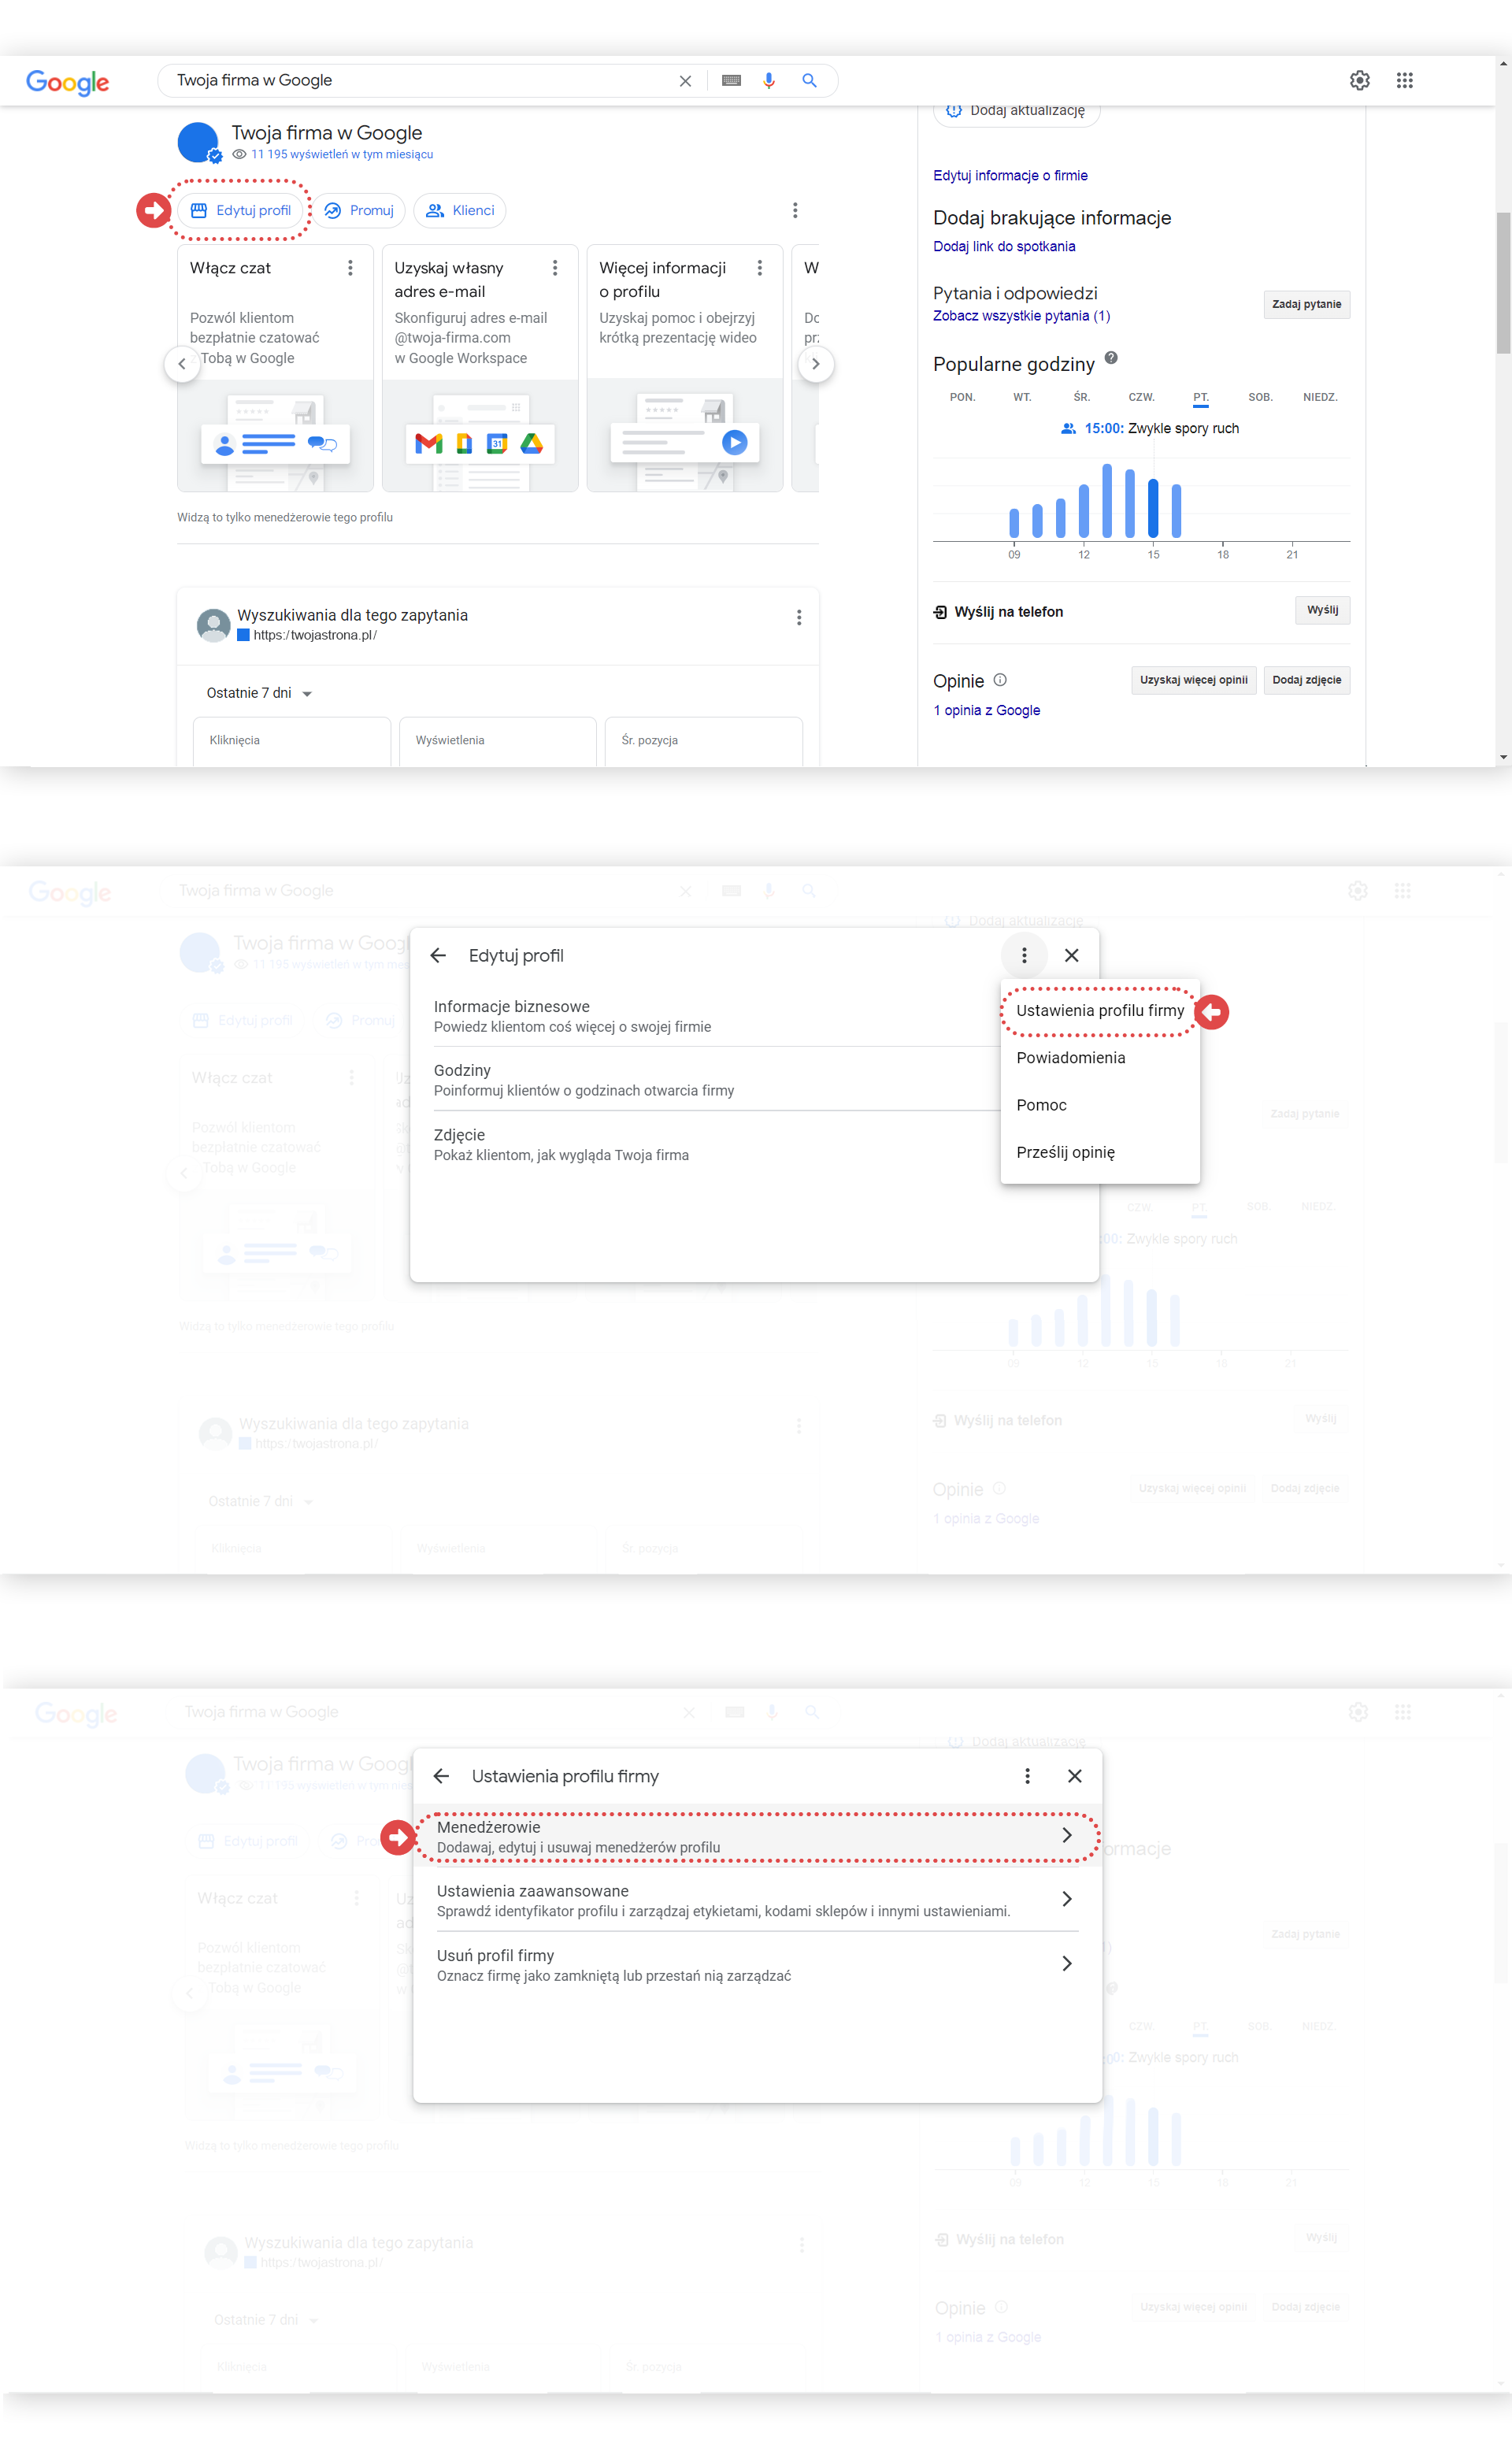The image size is (1512, 2451).
Task: Open the options menu on the Włącz czat card
Action: coord(350,268)
